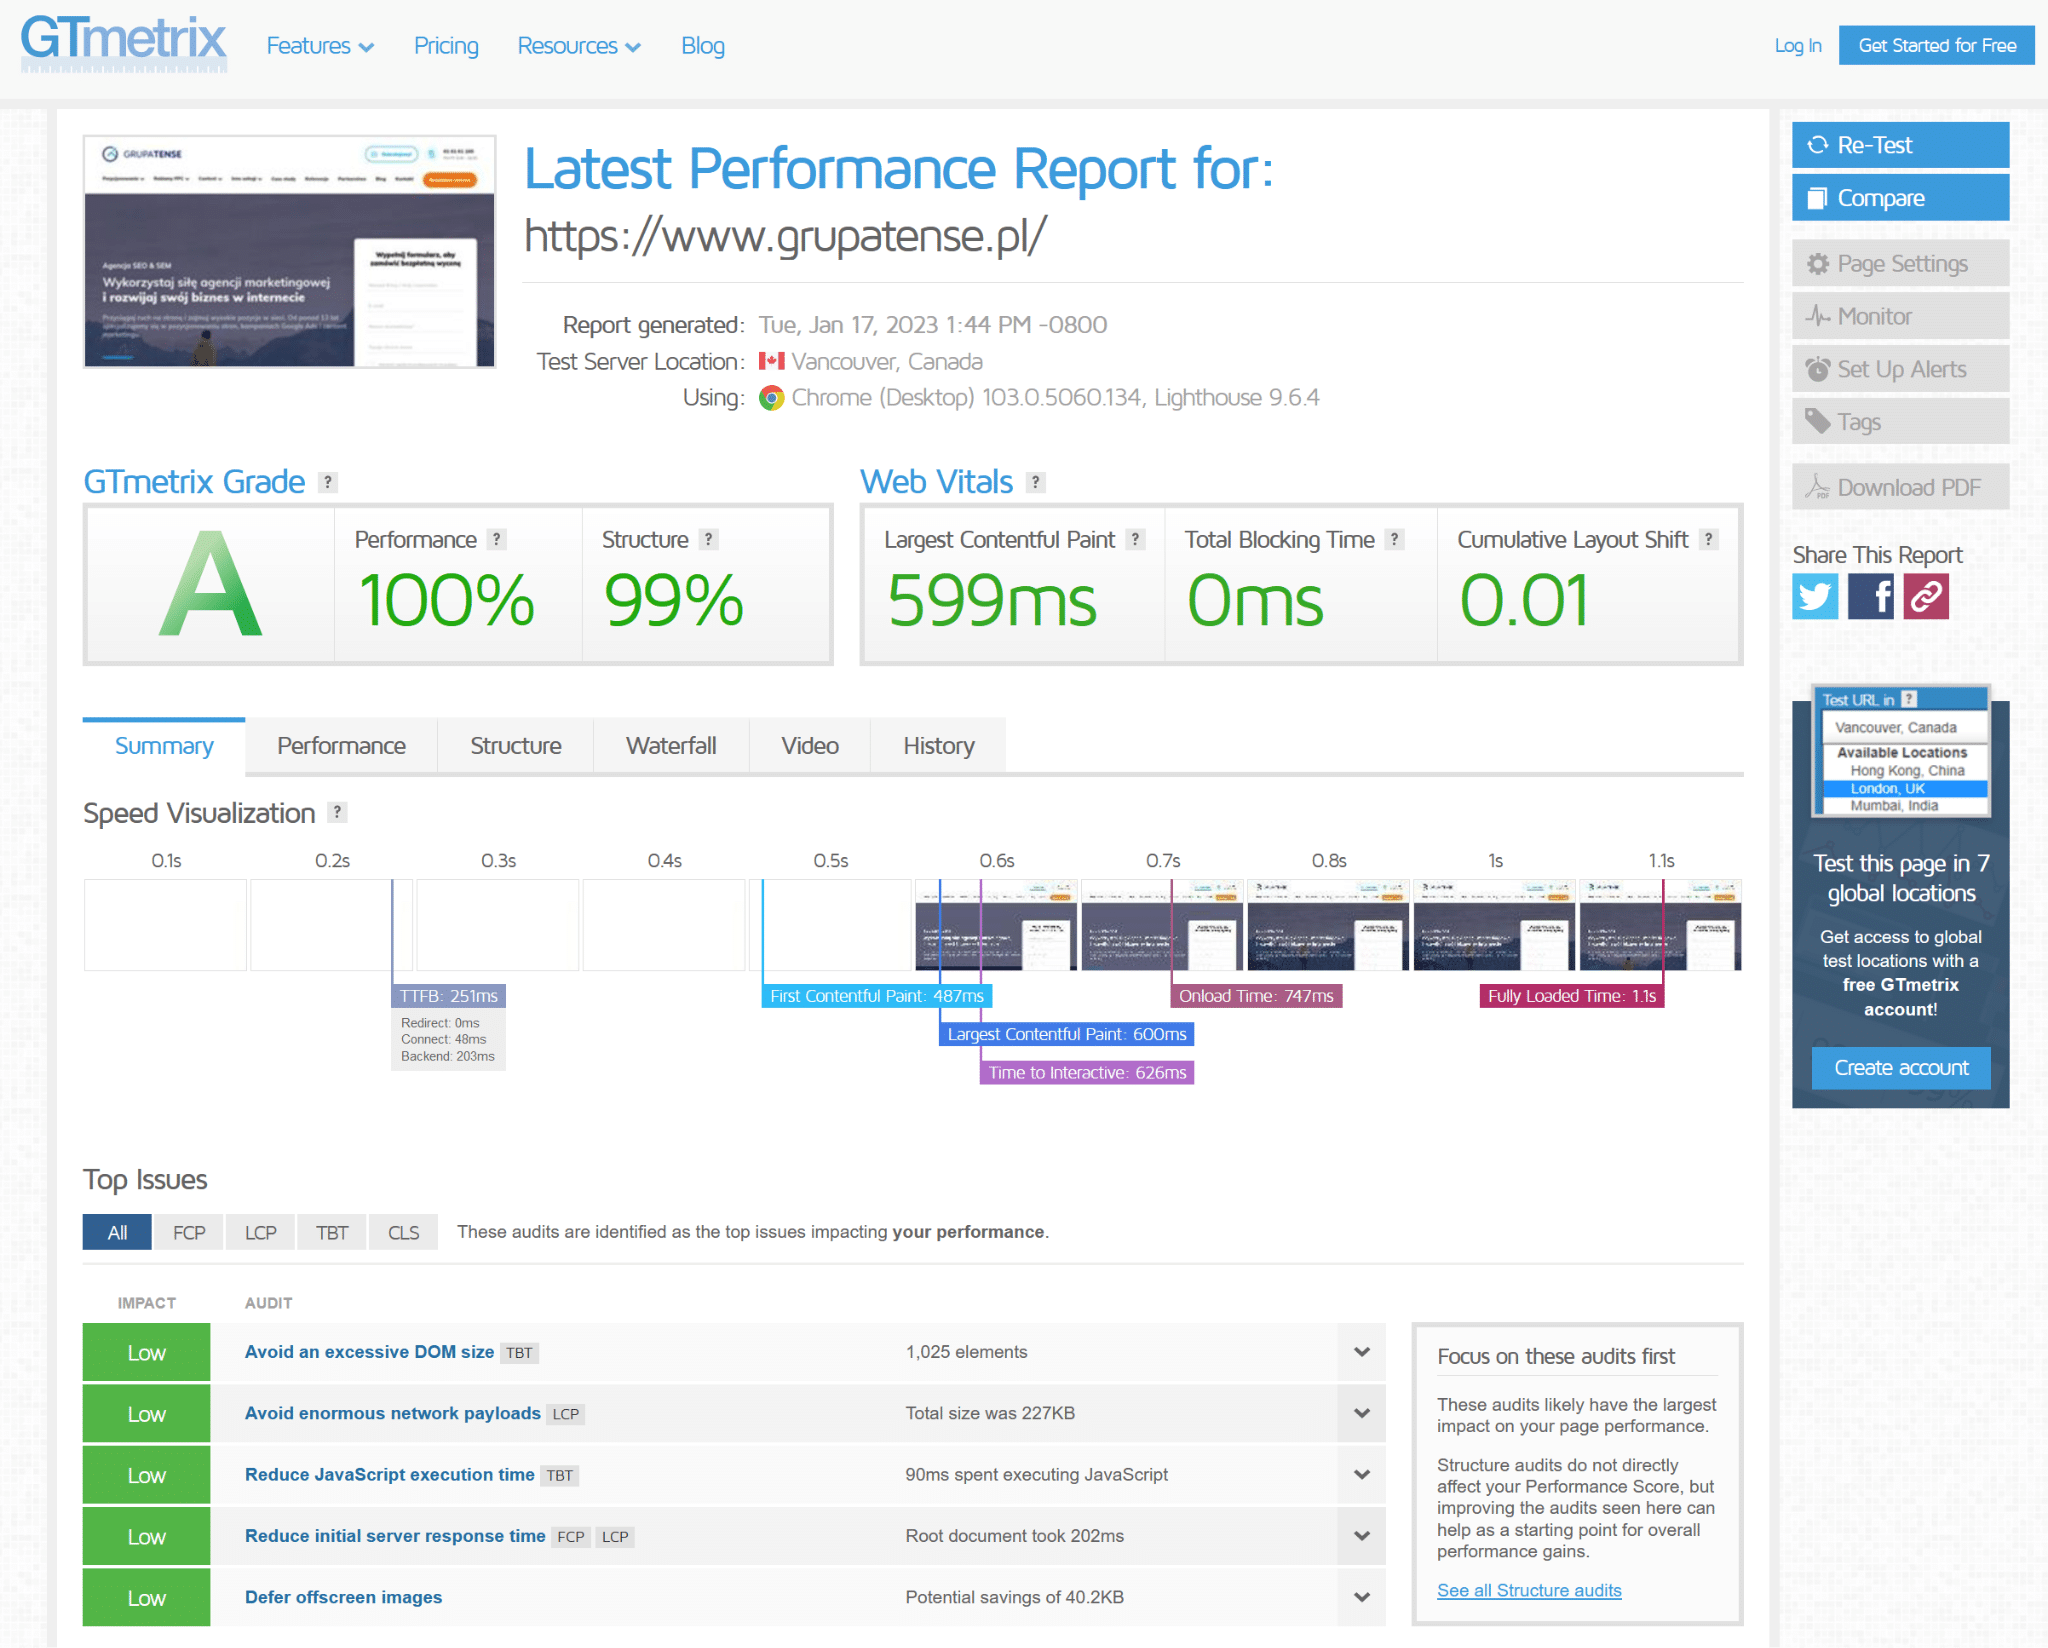Click the GTmetrix logo
This screenshot has width=2048, height=1648.
coord(124,44)
